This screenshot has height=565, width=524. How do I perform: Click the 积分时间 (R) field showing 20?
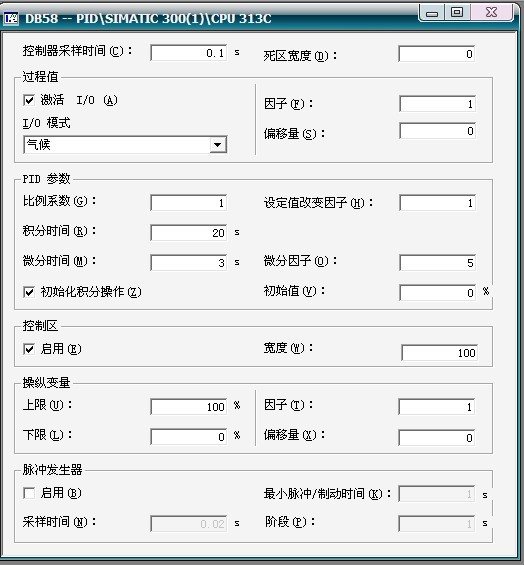click(x=188, y=233)
